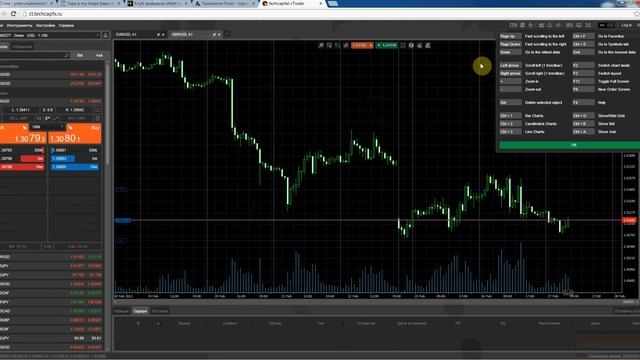Click the Show/Hide Grid hotkey text

[x=611, y=116]
